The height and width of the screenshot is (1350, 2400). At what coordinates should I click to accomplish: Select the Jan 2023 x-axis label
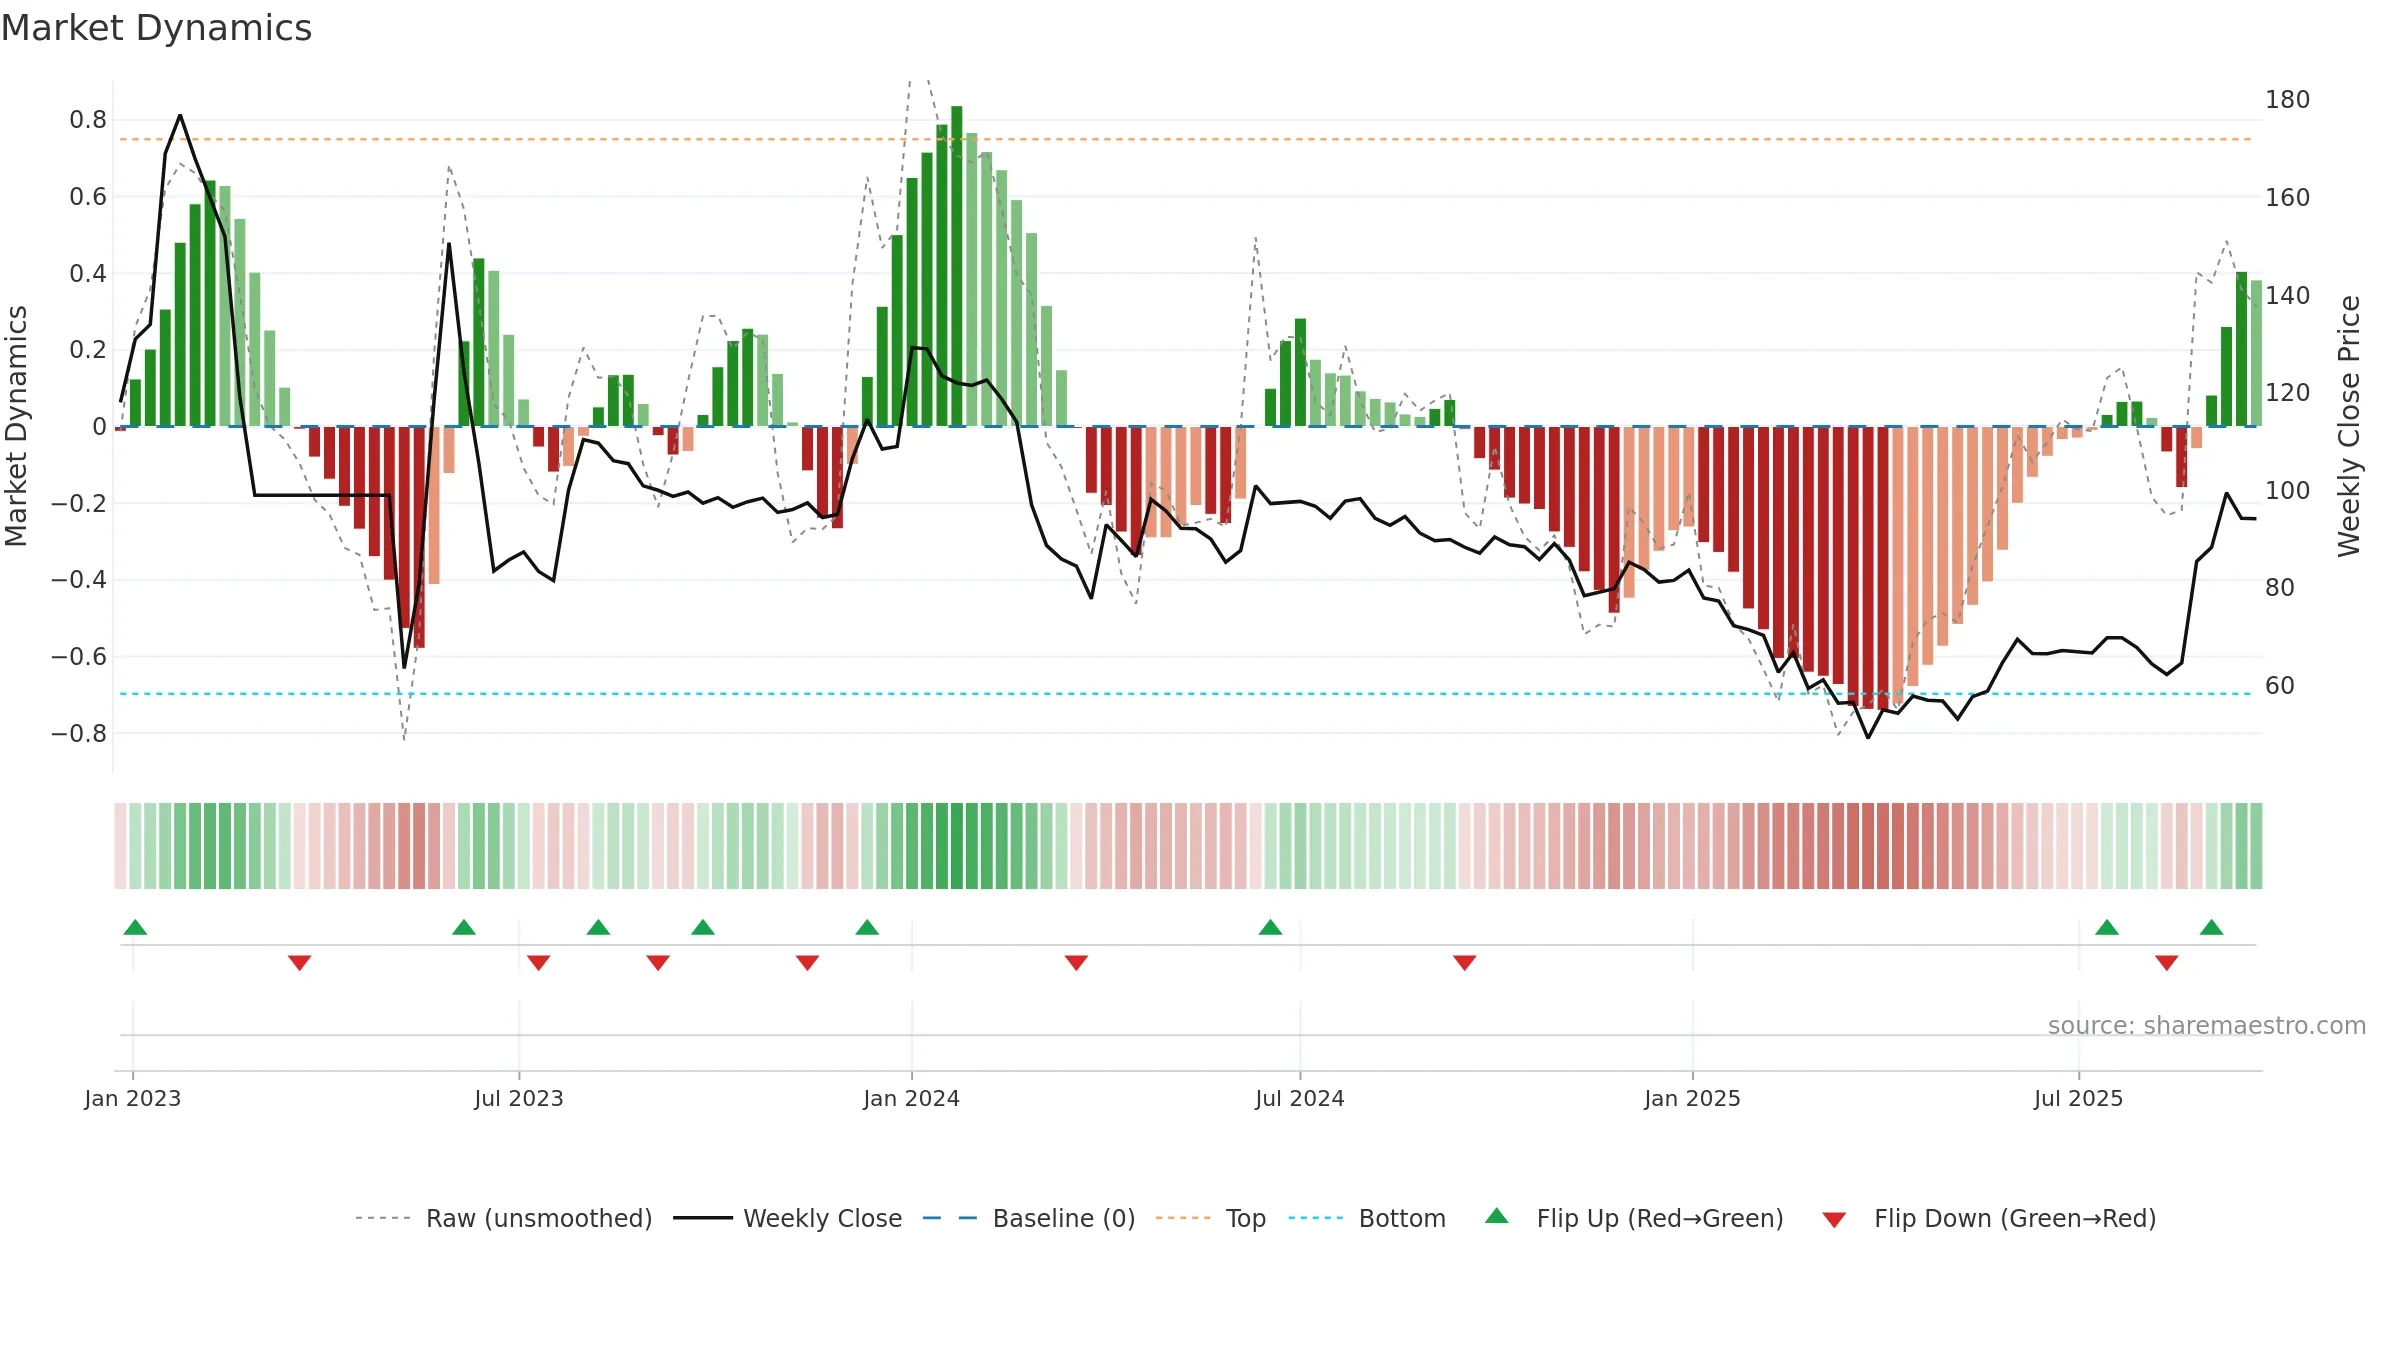click(x=133, y=1098)
